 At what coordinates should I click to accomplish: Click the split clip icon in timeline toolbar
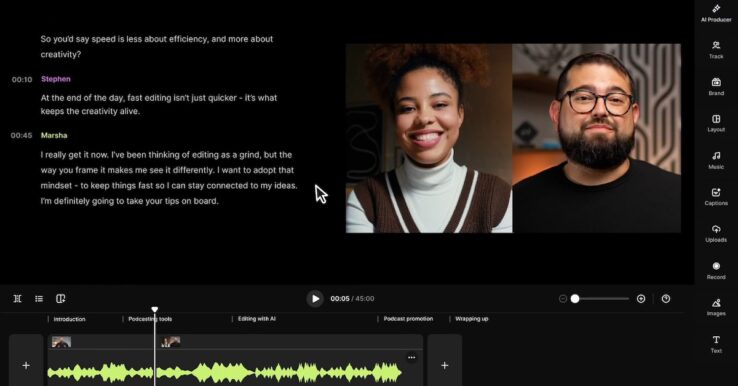[x=17, y=298]
